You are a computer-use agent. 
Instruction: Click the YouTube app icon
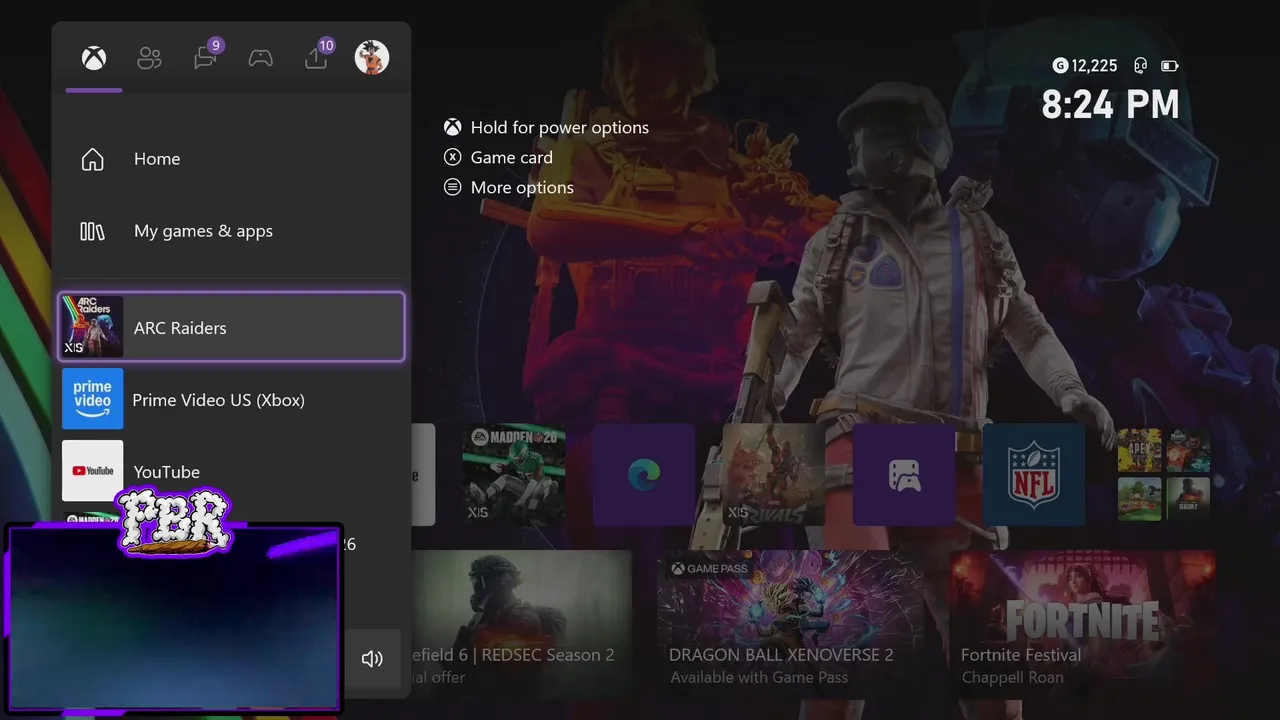coord(93,471)
